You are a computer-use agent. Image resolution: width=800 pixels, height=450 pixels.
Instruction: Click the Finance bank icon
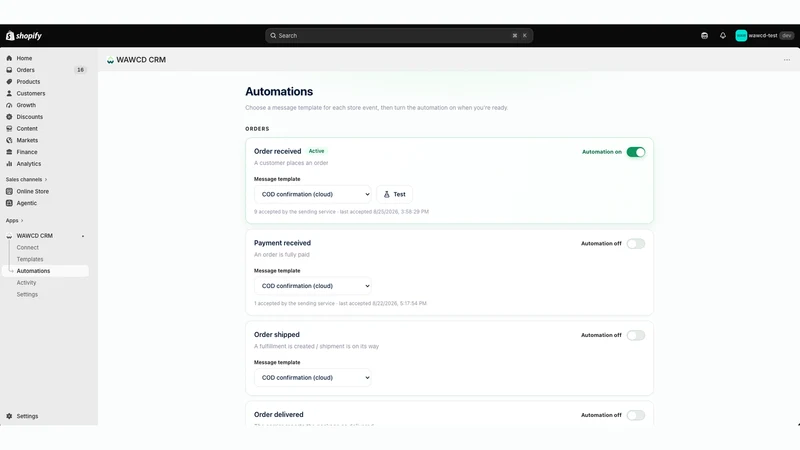pyautogui.click(x=9, y=152)
